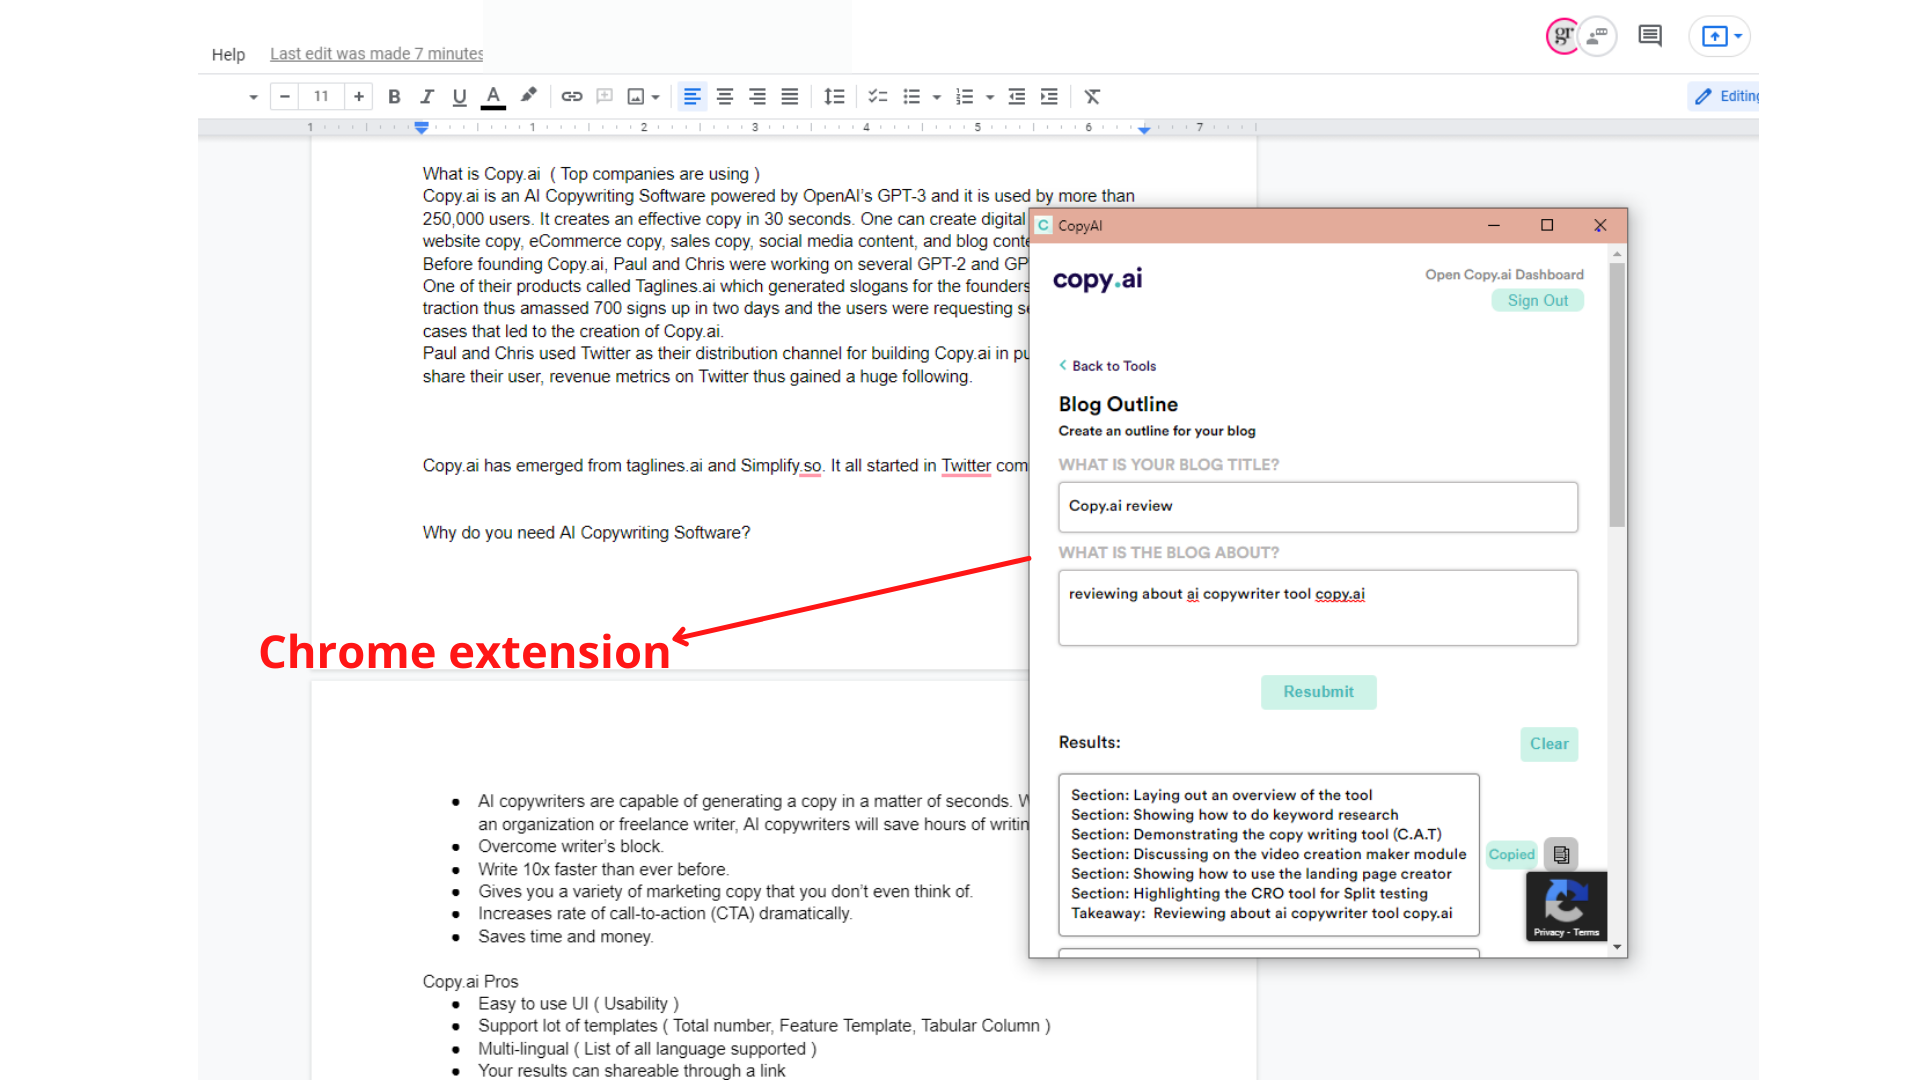This screenshot has height=1080, width=1920.
Task: Toggle underline formatting
Action: 459,97
